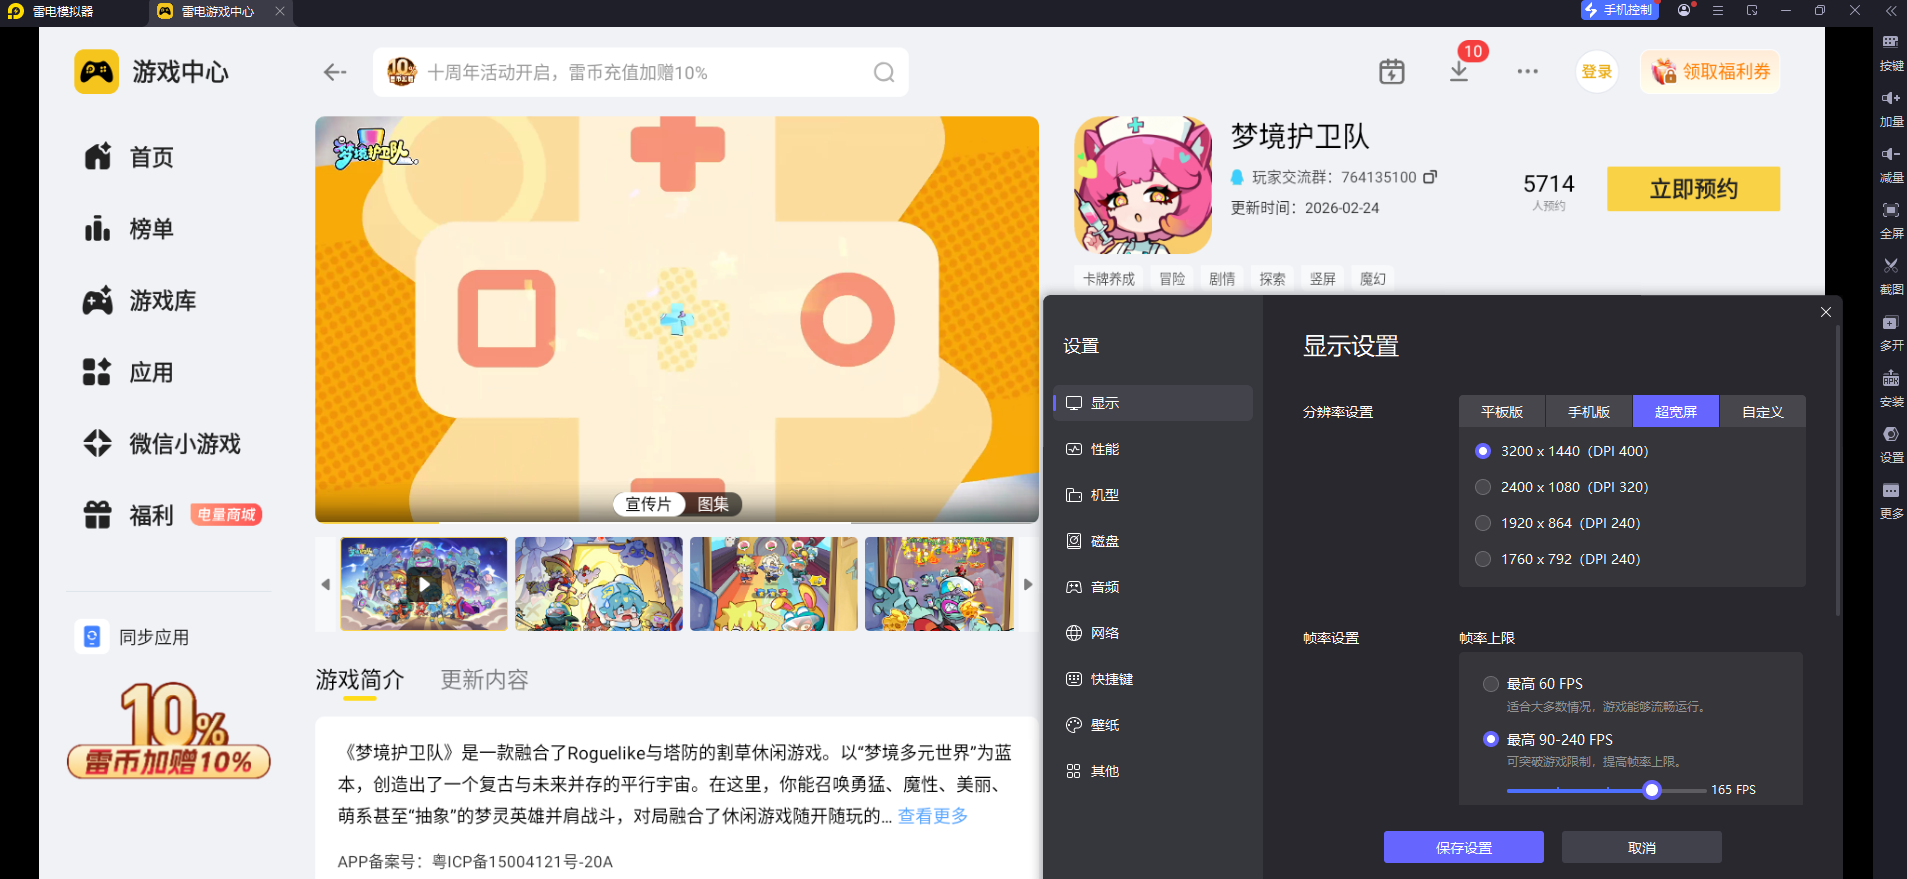Image resolution: width=1907 pixels, height=879 pixels.
Task: Show previous screenshot thumbnails with left arrow
Action: coord(326,584)
